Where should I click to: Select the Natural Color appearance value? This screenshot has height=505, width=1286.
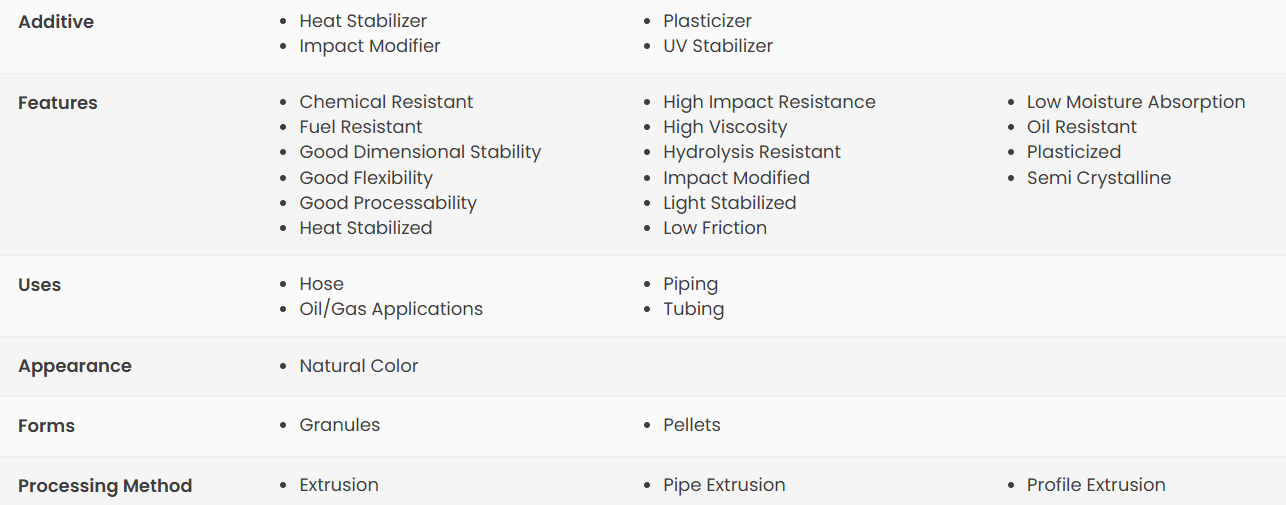coord(359,366)
